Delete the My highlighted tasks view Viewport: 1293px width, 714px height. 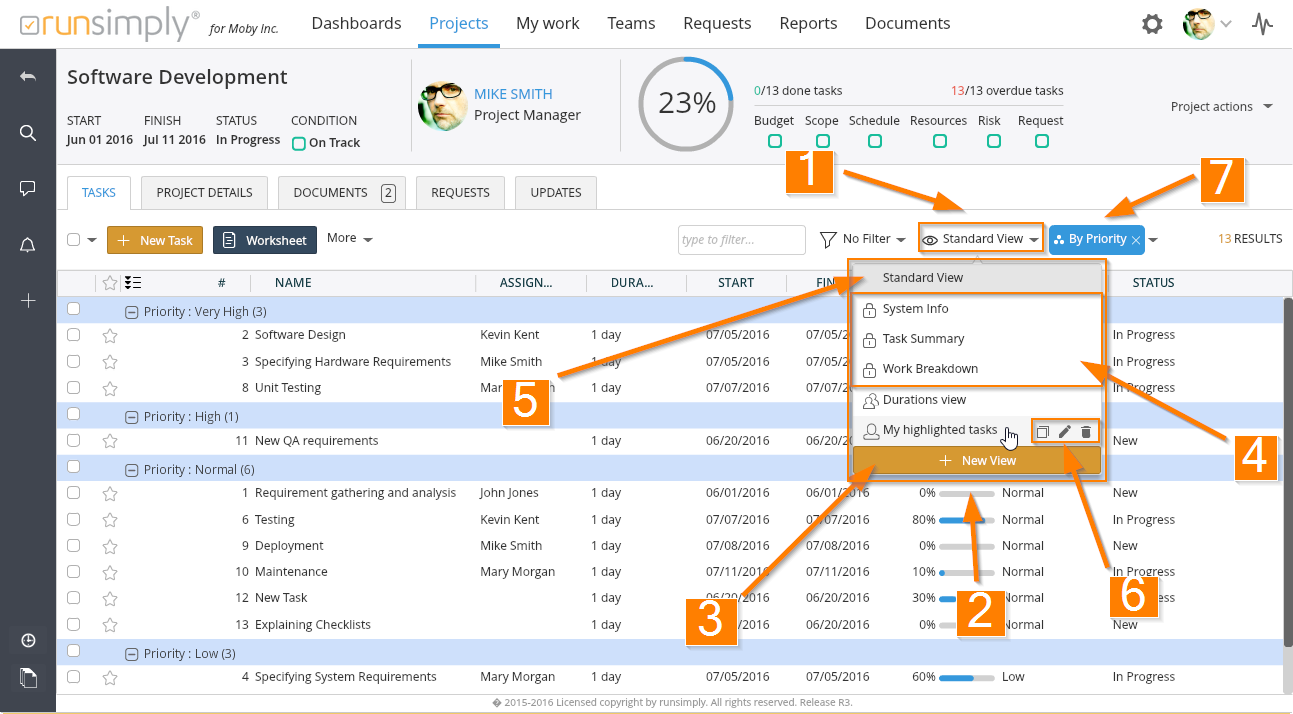click(x=1086, y=432)
